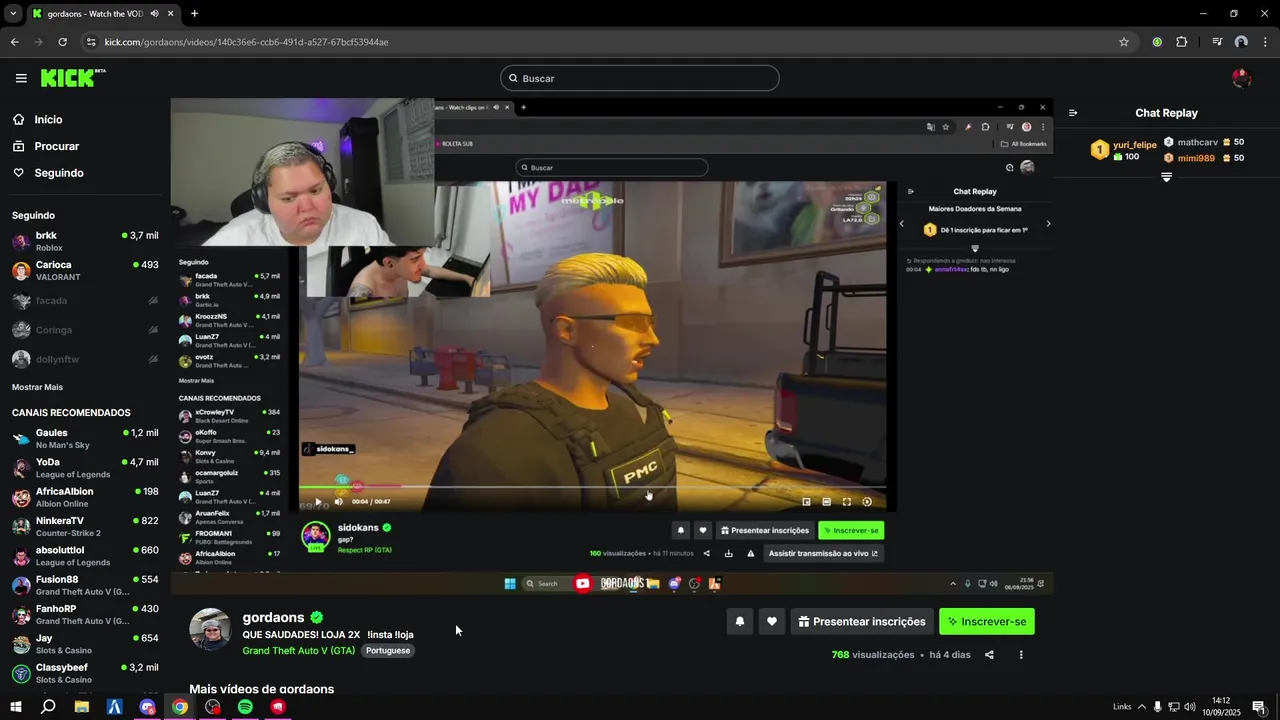Open gordaons channel name link

273,618
